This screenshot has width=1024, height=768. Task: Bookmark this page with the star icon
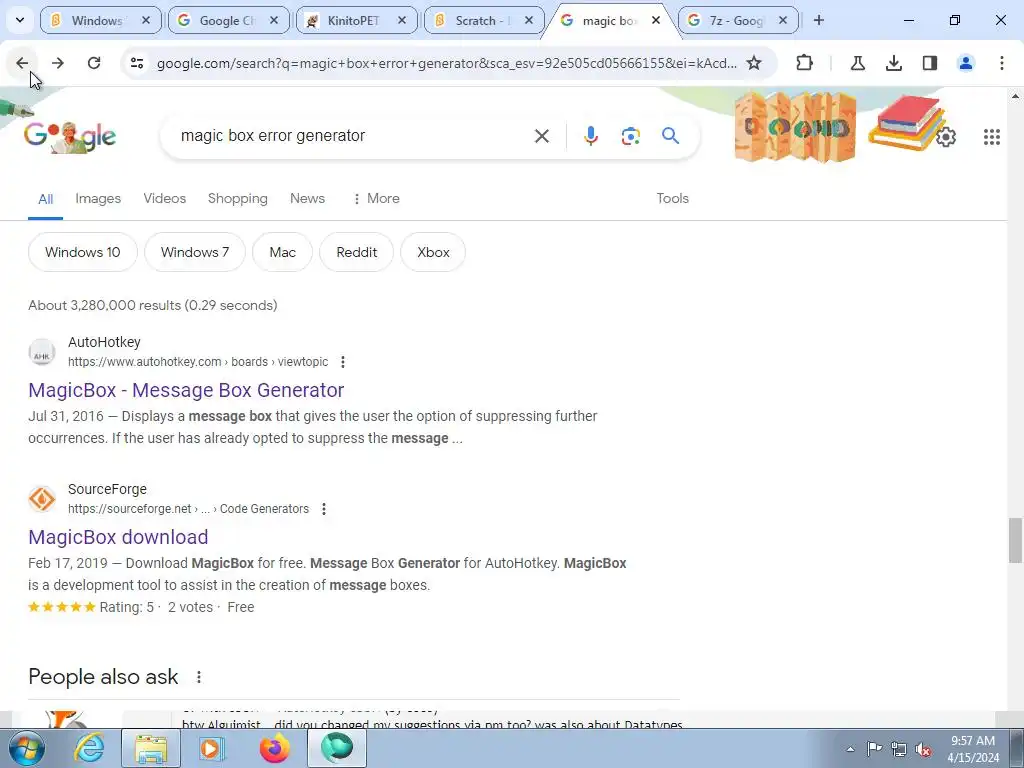coord(754,63)
